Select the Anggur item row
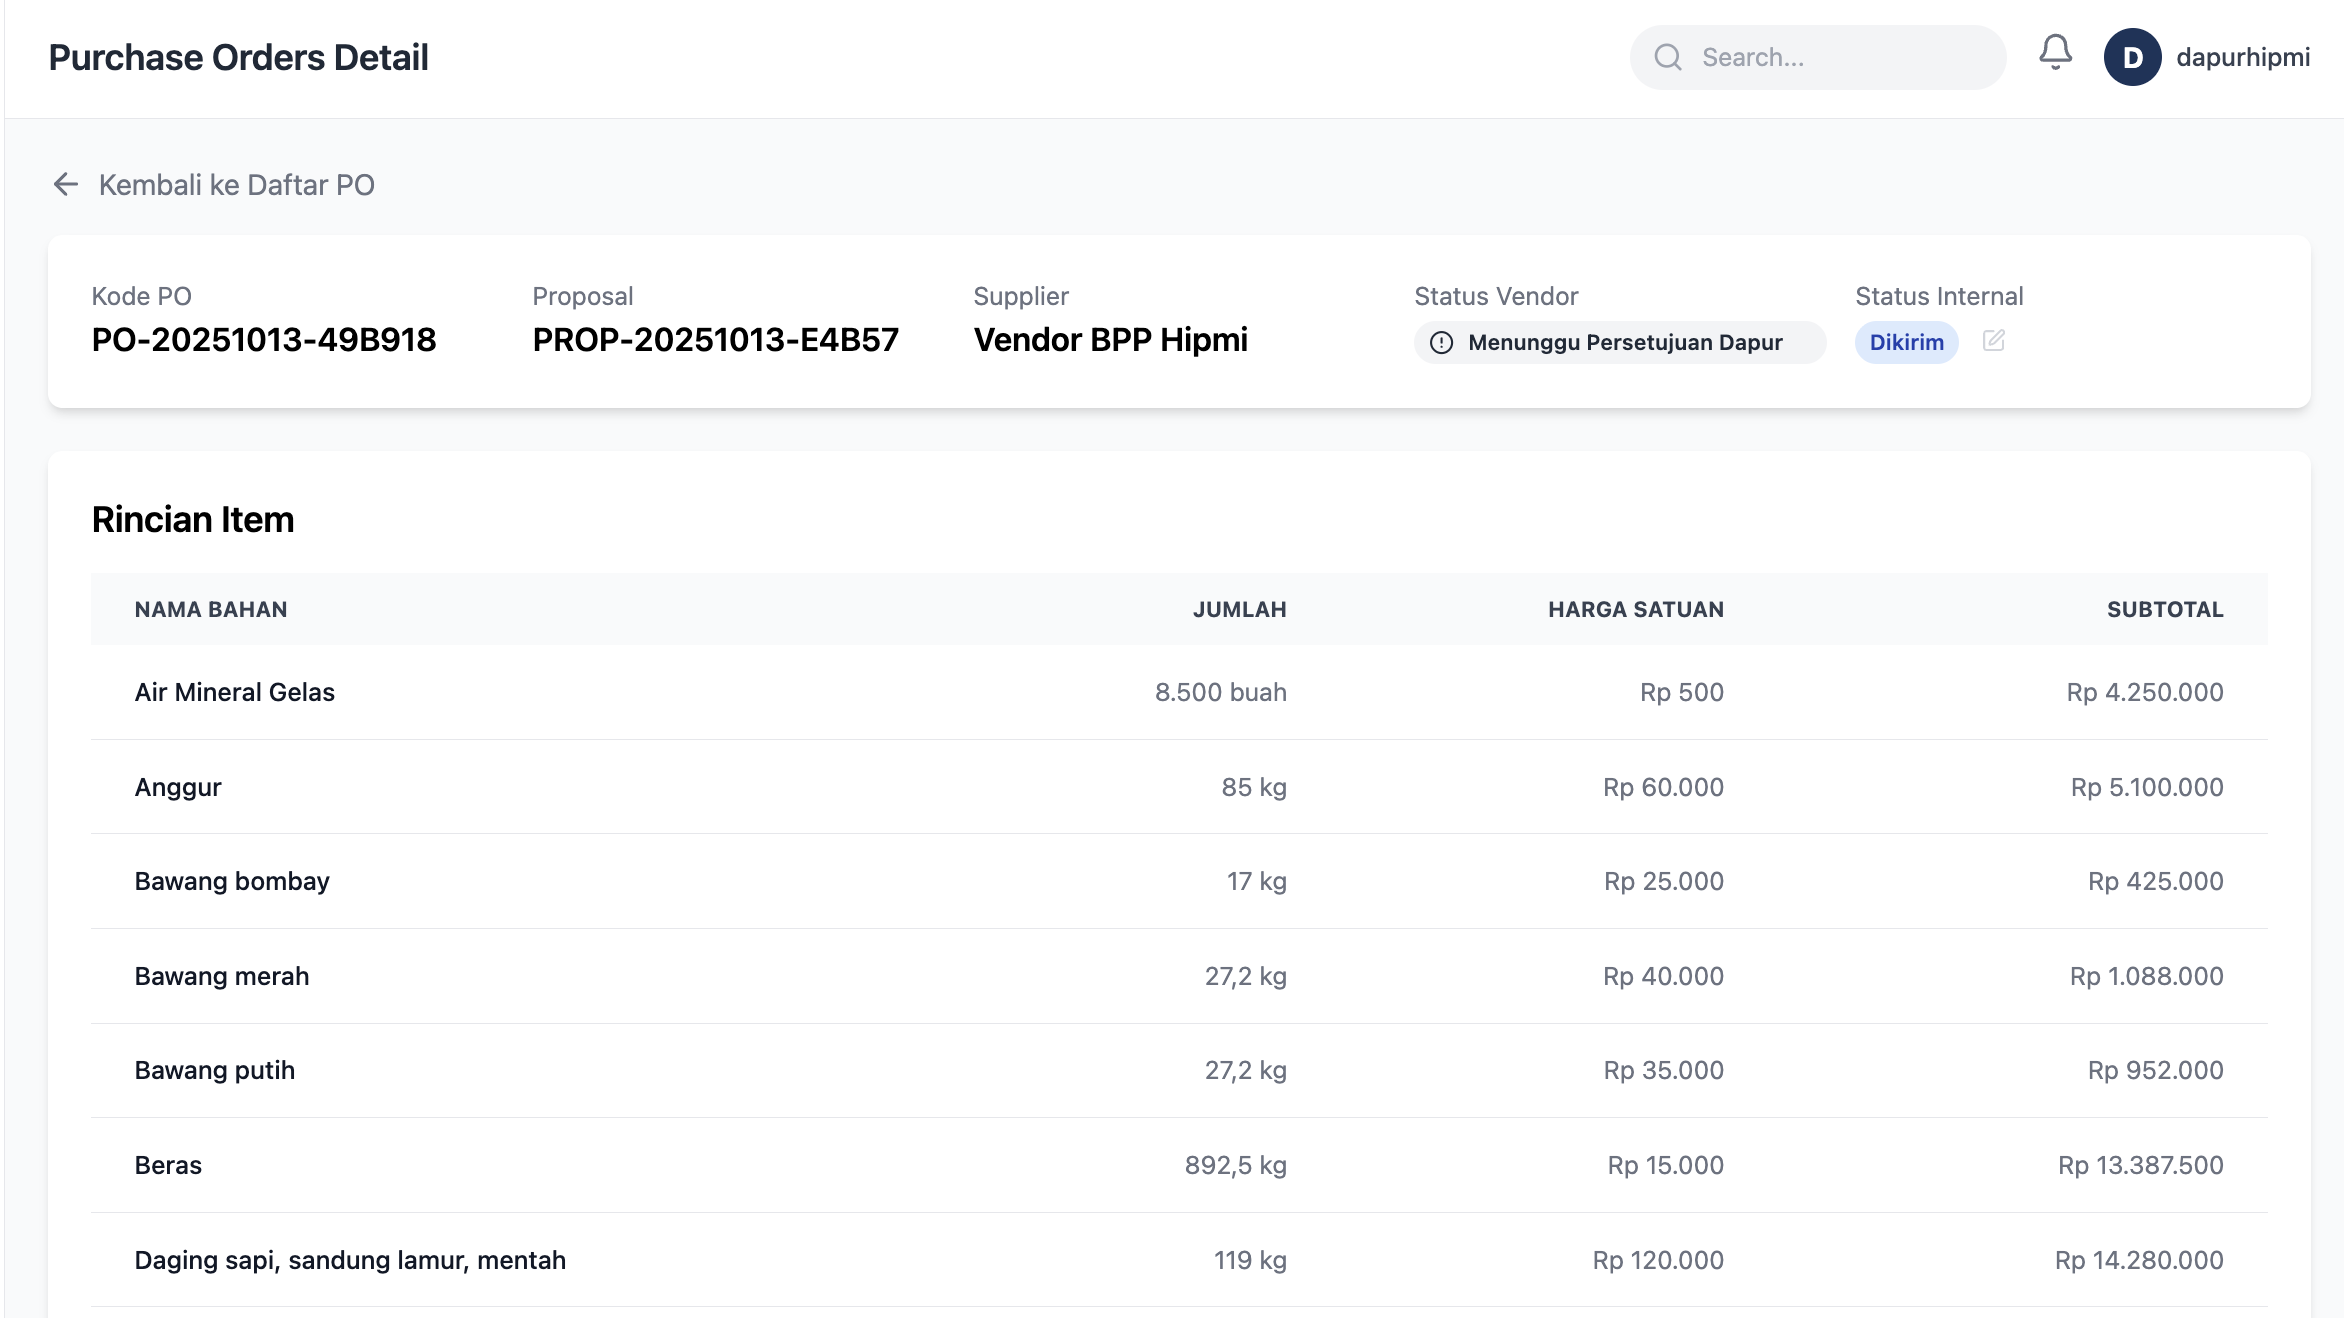The height and width of the screenshot is (1318, 2344). [x=178, y=787]
